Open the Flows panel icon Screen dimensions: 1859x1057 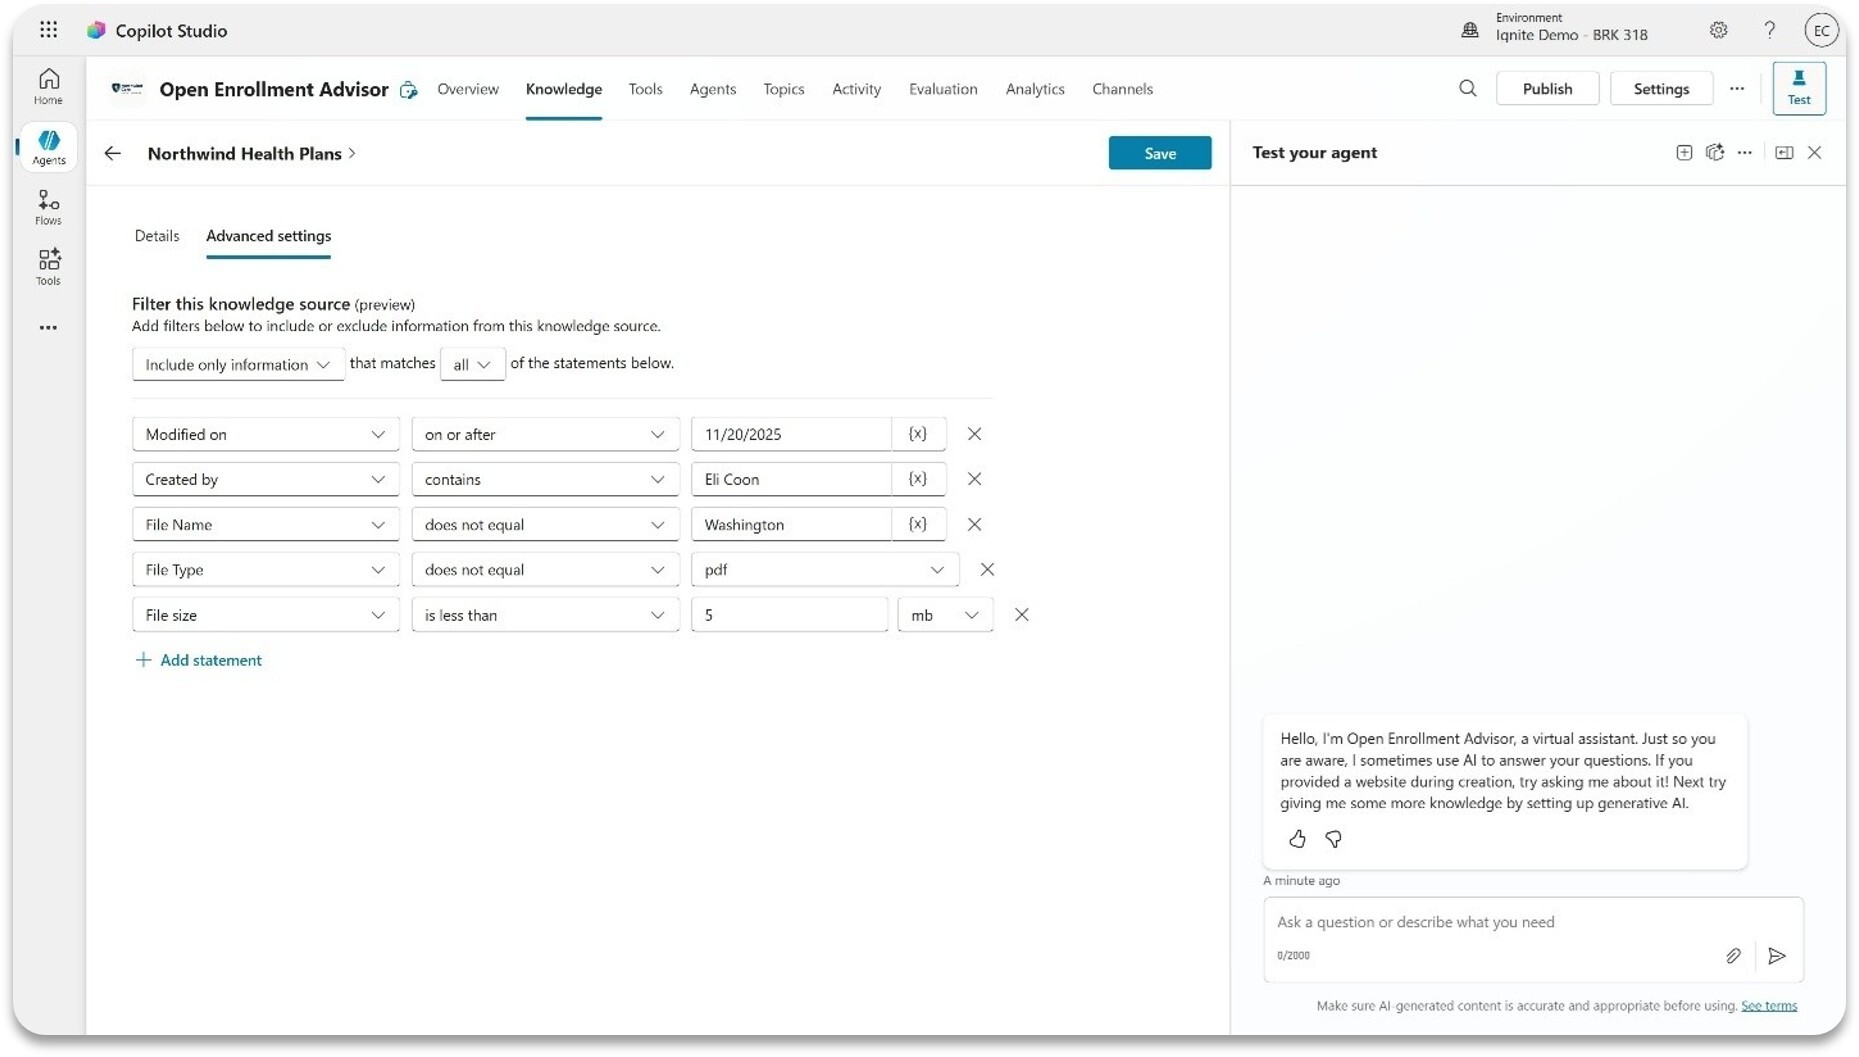pyautogui.click(x=47, y=206)
